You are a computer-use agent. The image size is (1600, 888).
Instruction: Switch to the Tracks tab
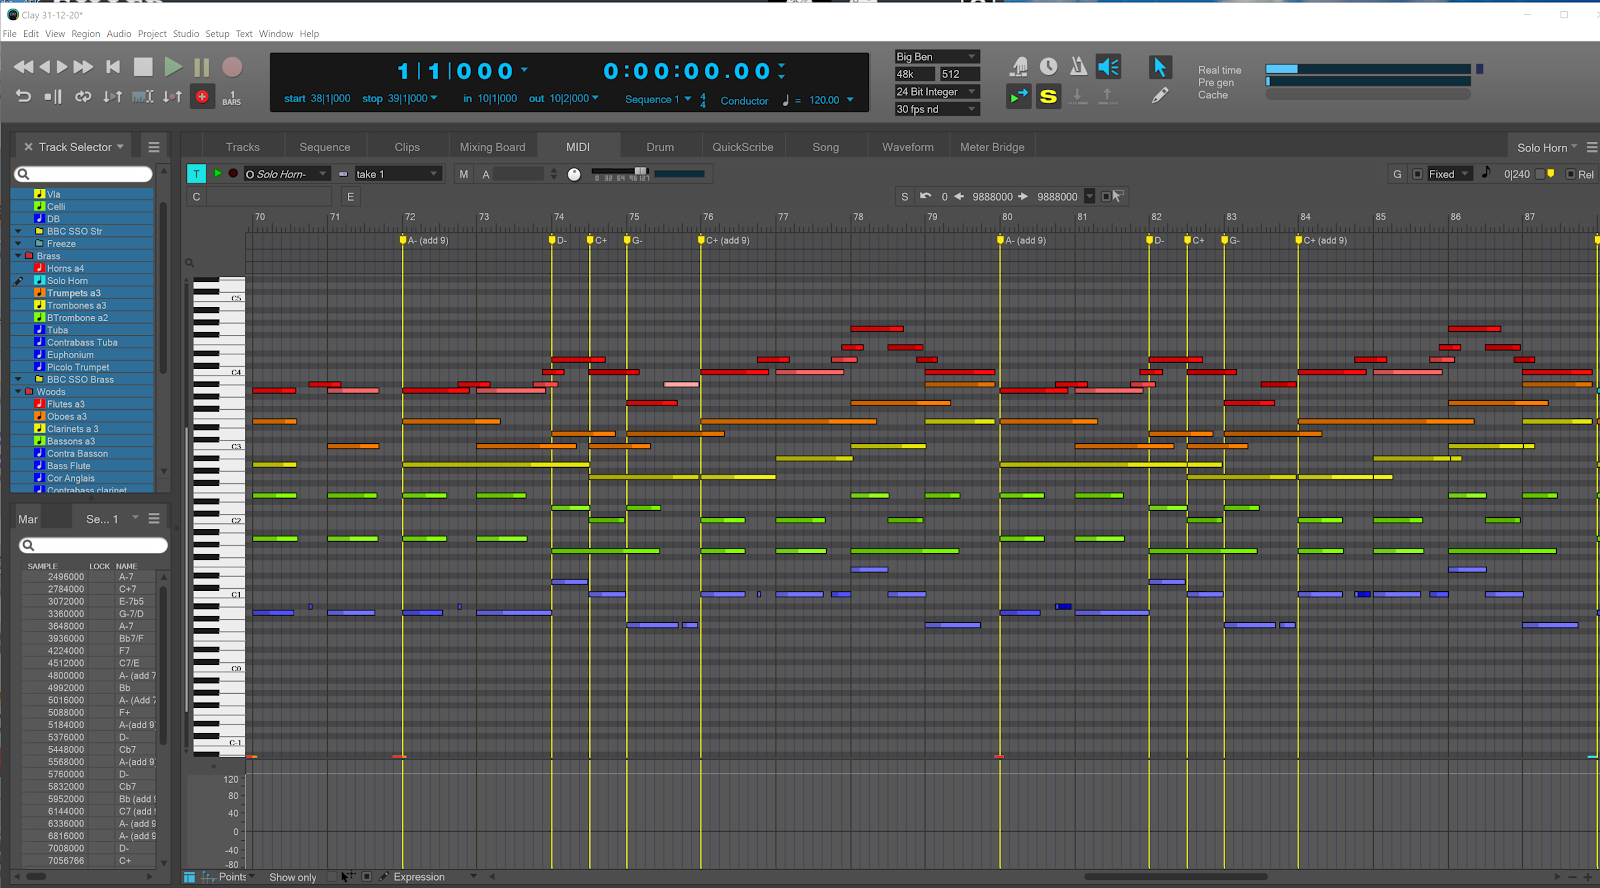pos(243,147)
